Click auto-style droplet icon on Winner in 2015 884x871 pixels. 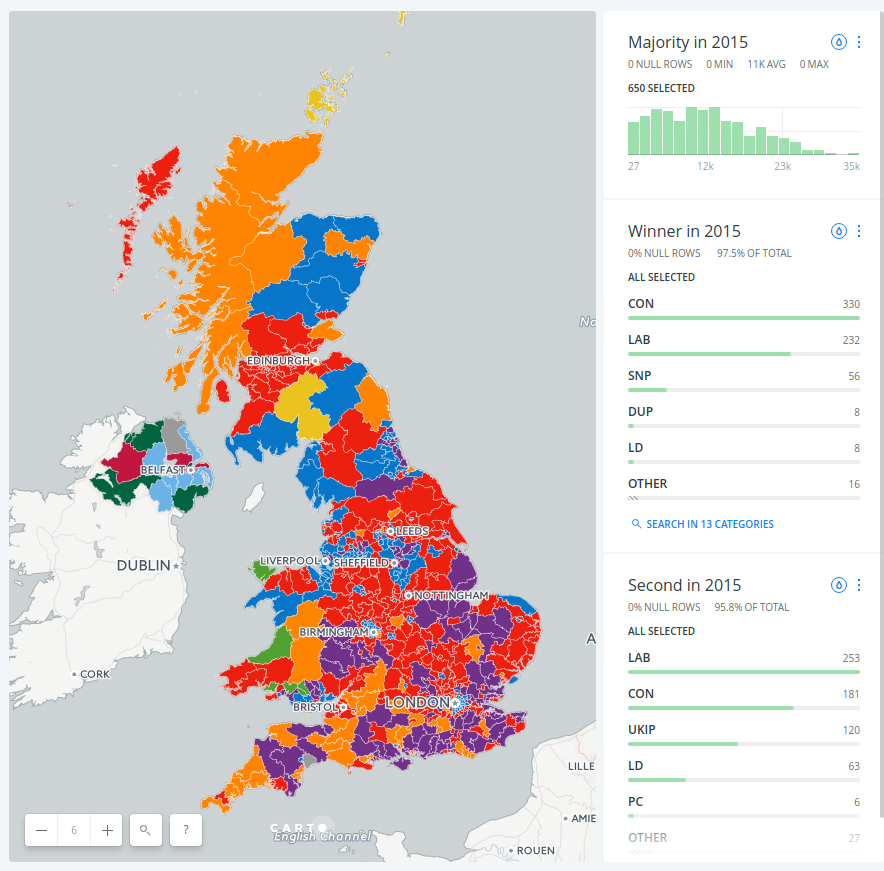coord(837,231)
